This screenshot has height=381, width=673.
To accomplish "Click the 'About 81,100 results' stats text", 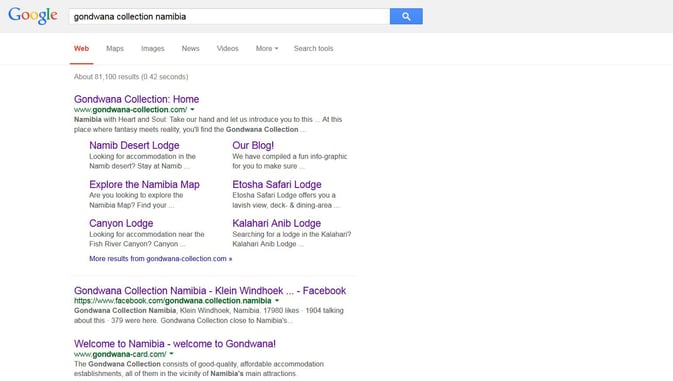I will pos(131,77).
